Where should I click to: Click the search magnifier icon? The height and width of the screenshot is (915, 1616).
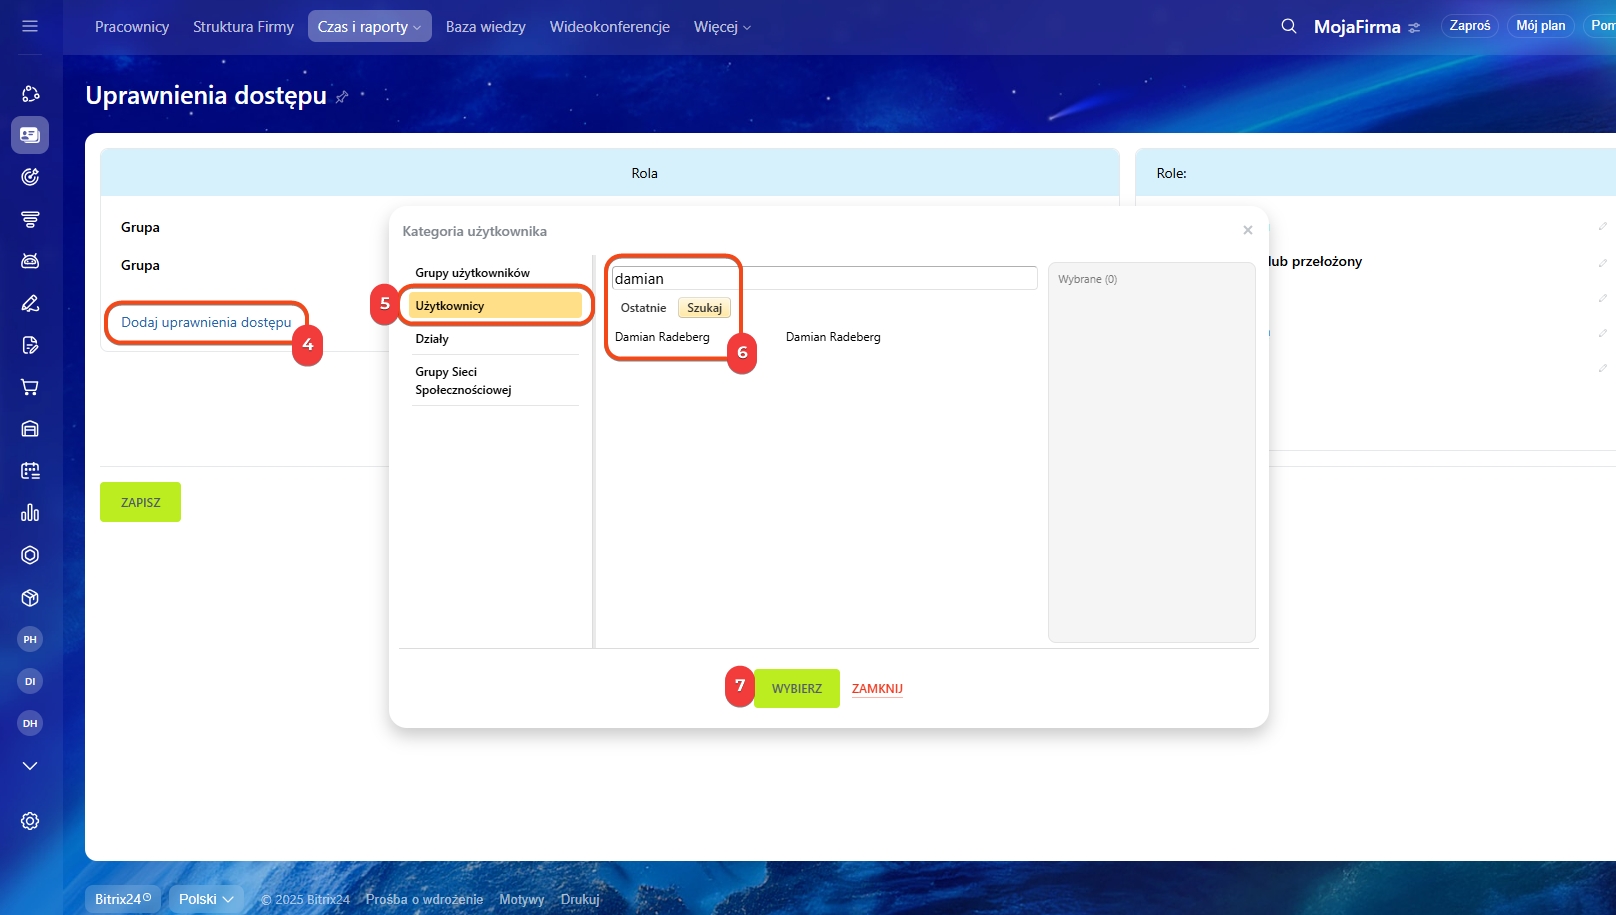tap(1288, 26)
